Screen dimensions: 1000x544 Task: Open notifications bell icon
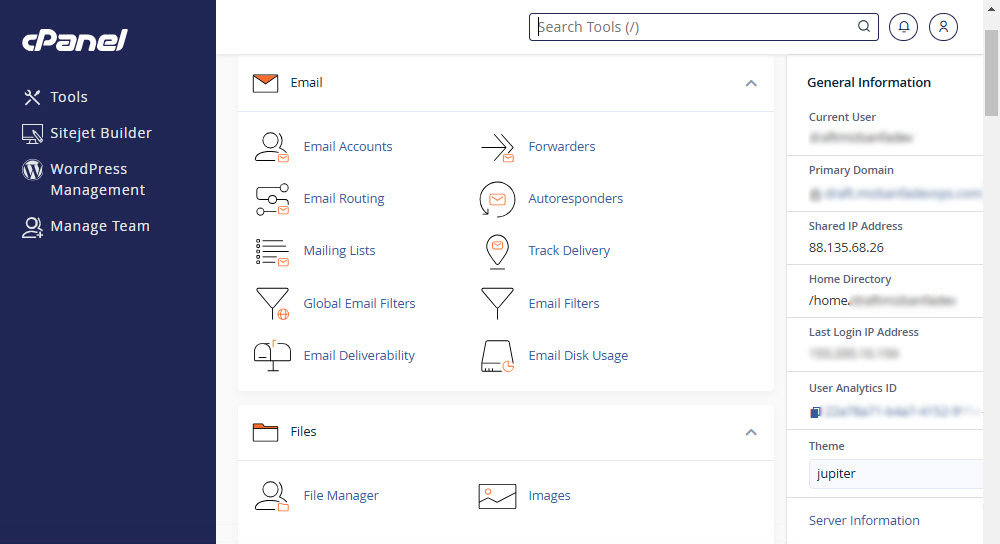tap(904, 27)
